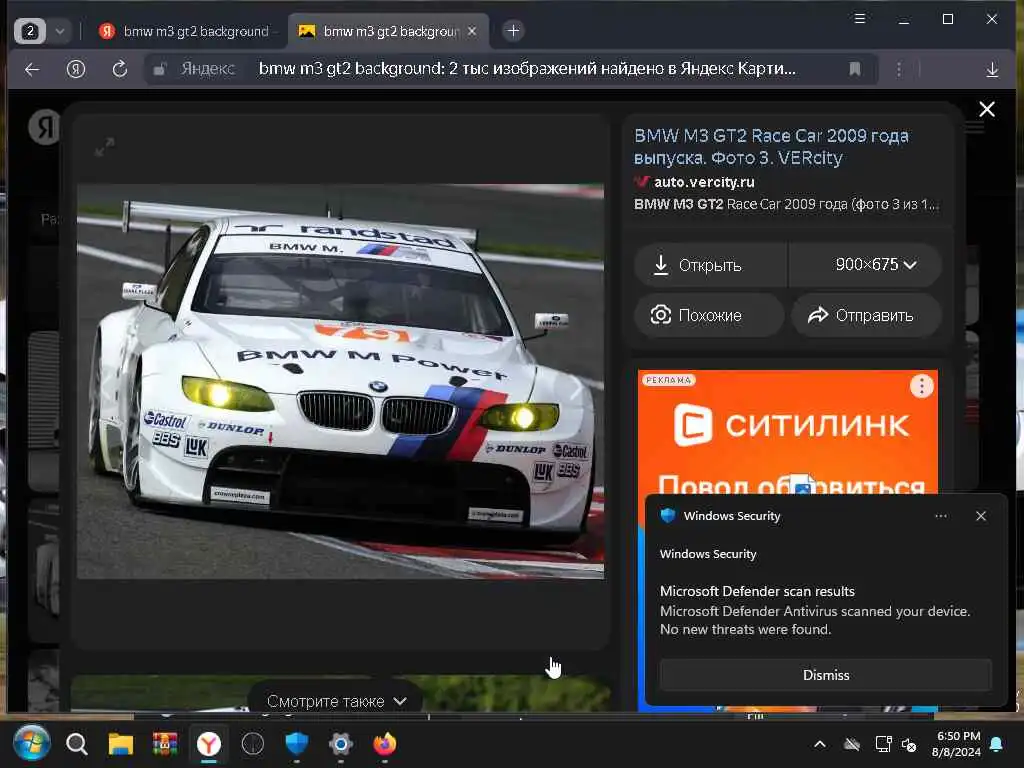Close the image viewer overlay
The width and height of the screenshot is (1024, 768).
click(987, 109)
